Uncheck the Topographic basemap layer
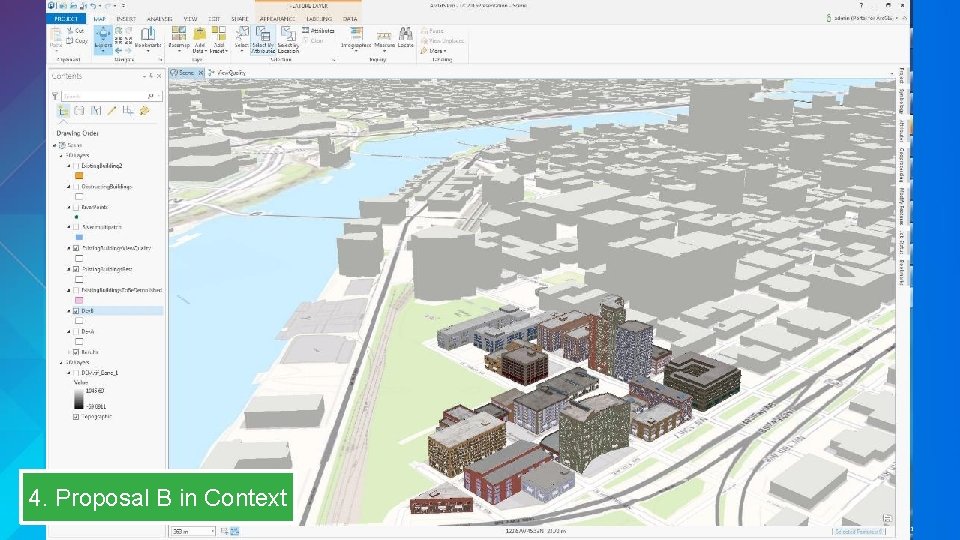Viewport: 960px width, 540px height. coord(76,417)
